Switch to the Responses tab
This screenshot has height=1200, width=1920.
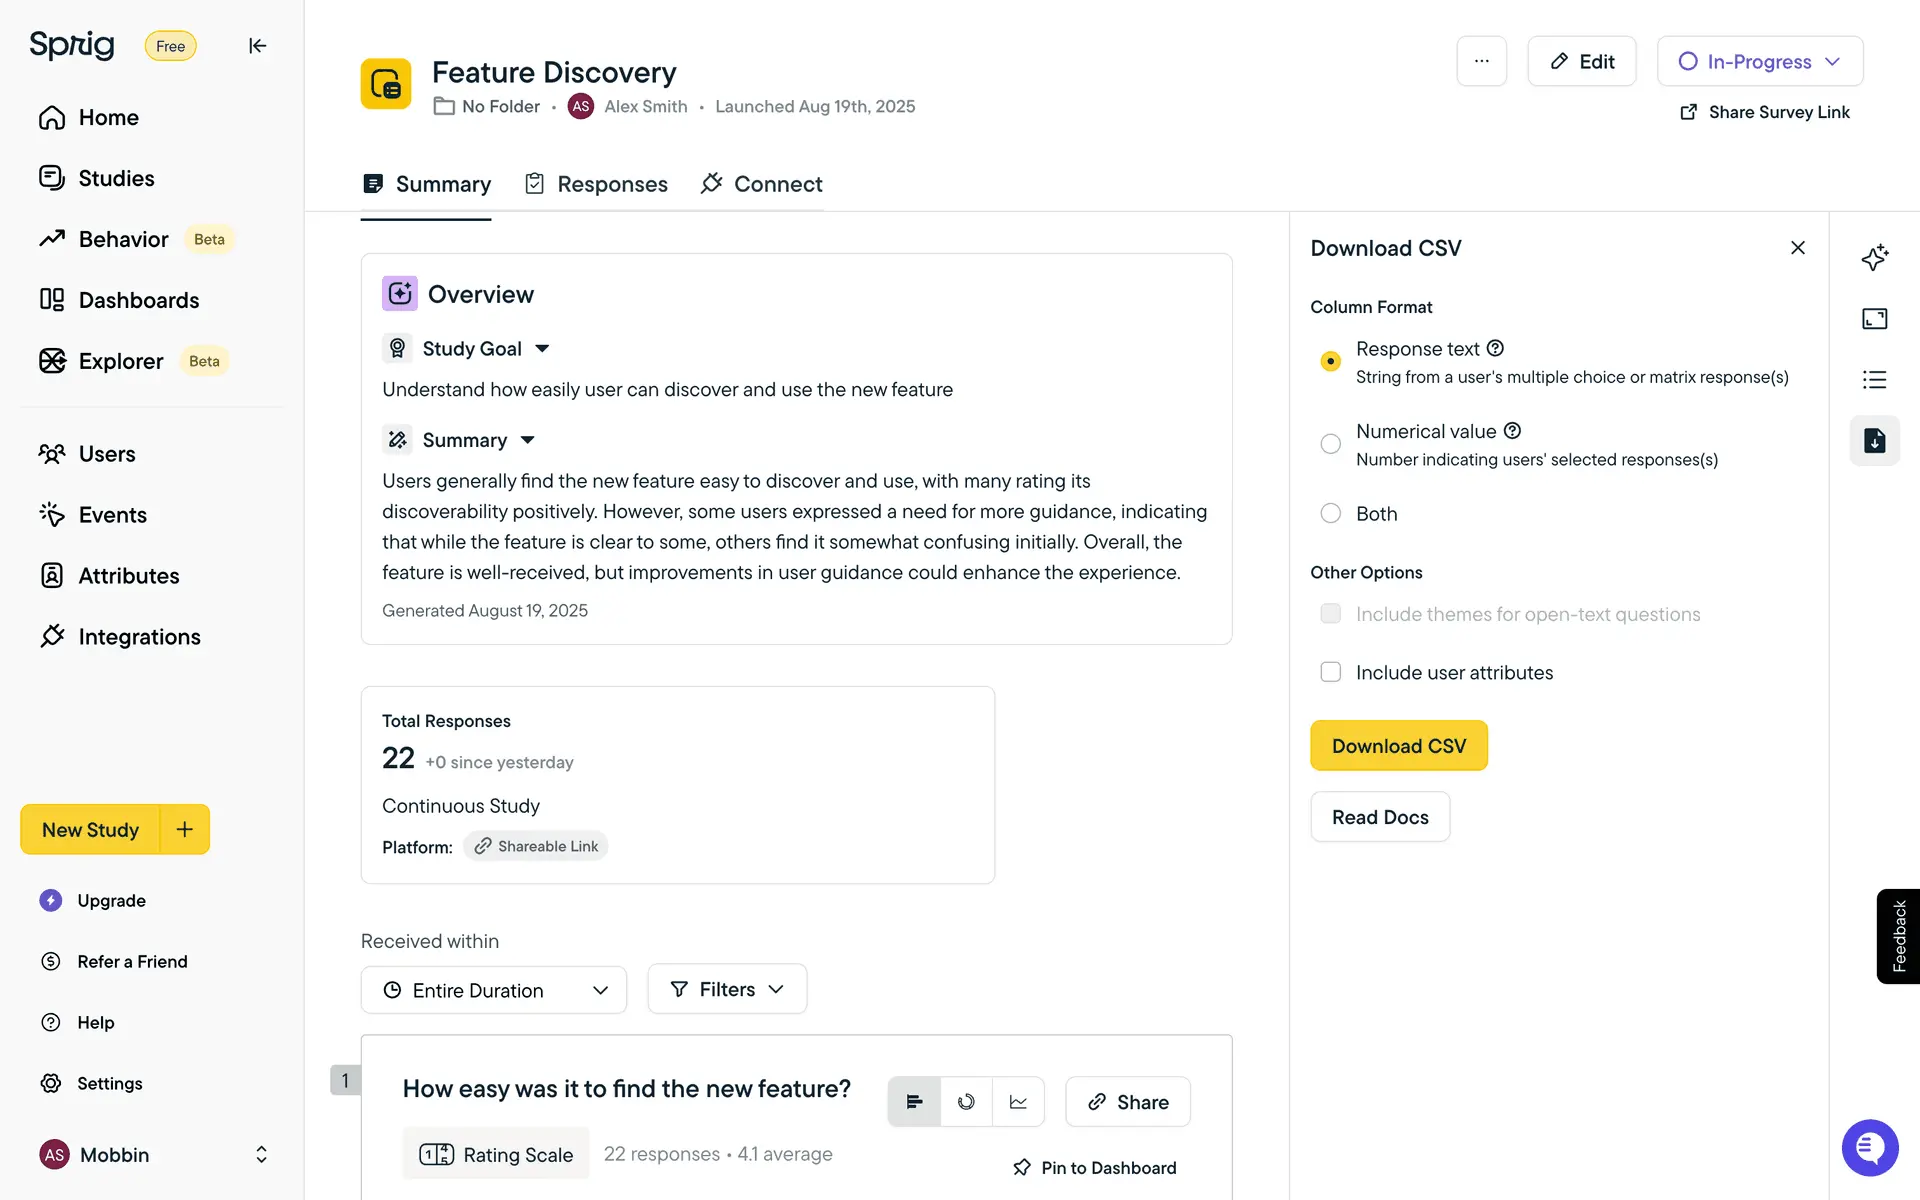[597, 184]
